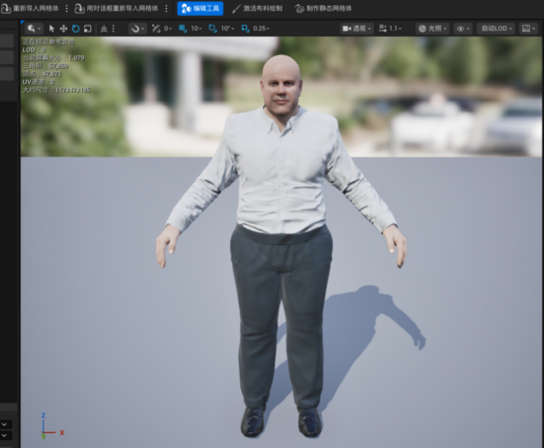Open the 光照 lit view mode menu
544x448 pixels.
tap(432, 28)
